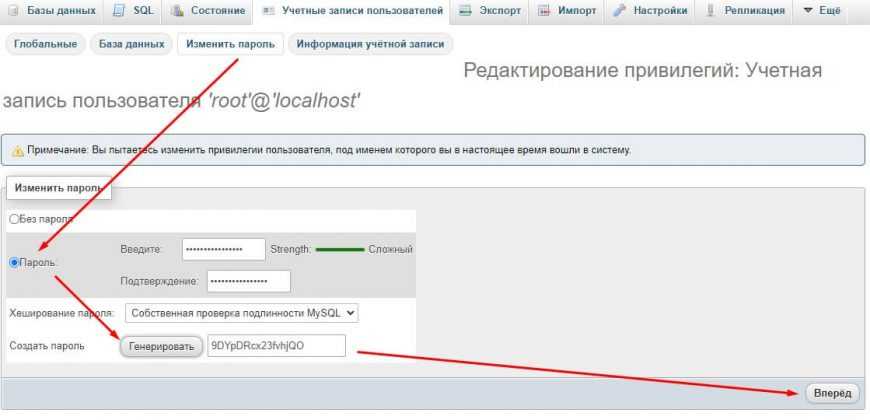Click the Импорт tab icon
870x420 pixels.
click(x=544, y=11)
